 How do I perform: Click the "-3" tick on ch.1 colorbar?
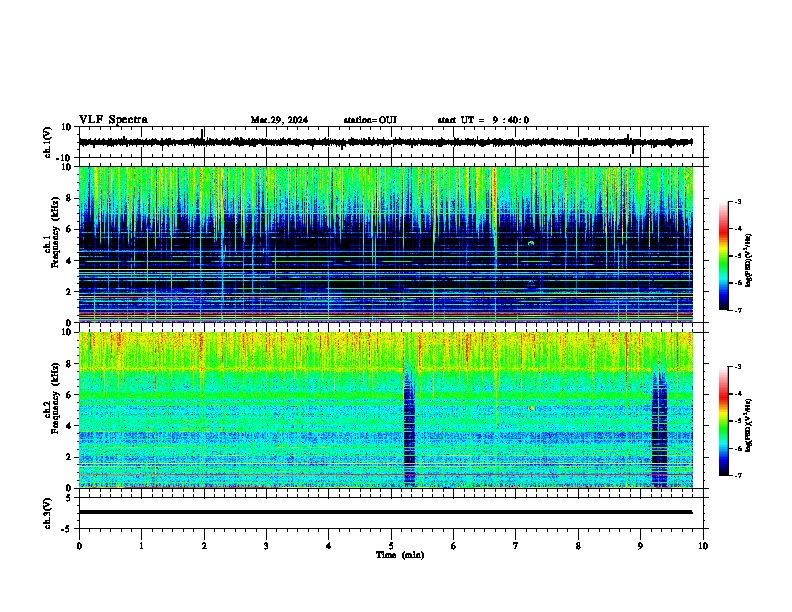point(737,202)
